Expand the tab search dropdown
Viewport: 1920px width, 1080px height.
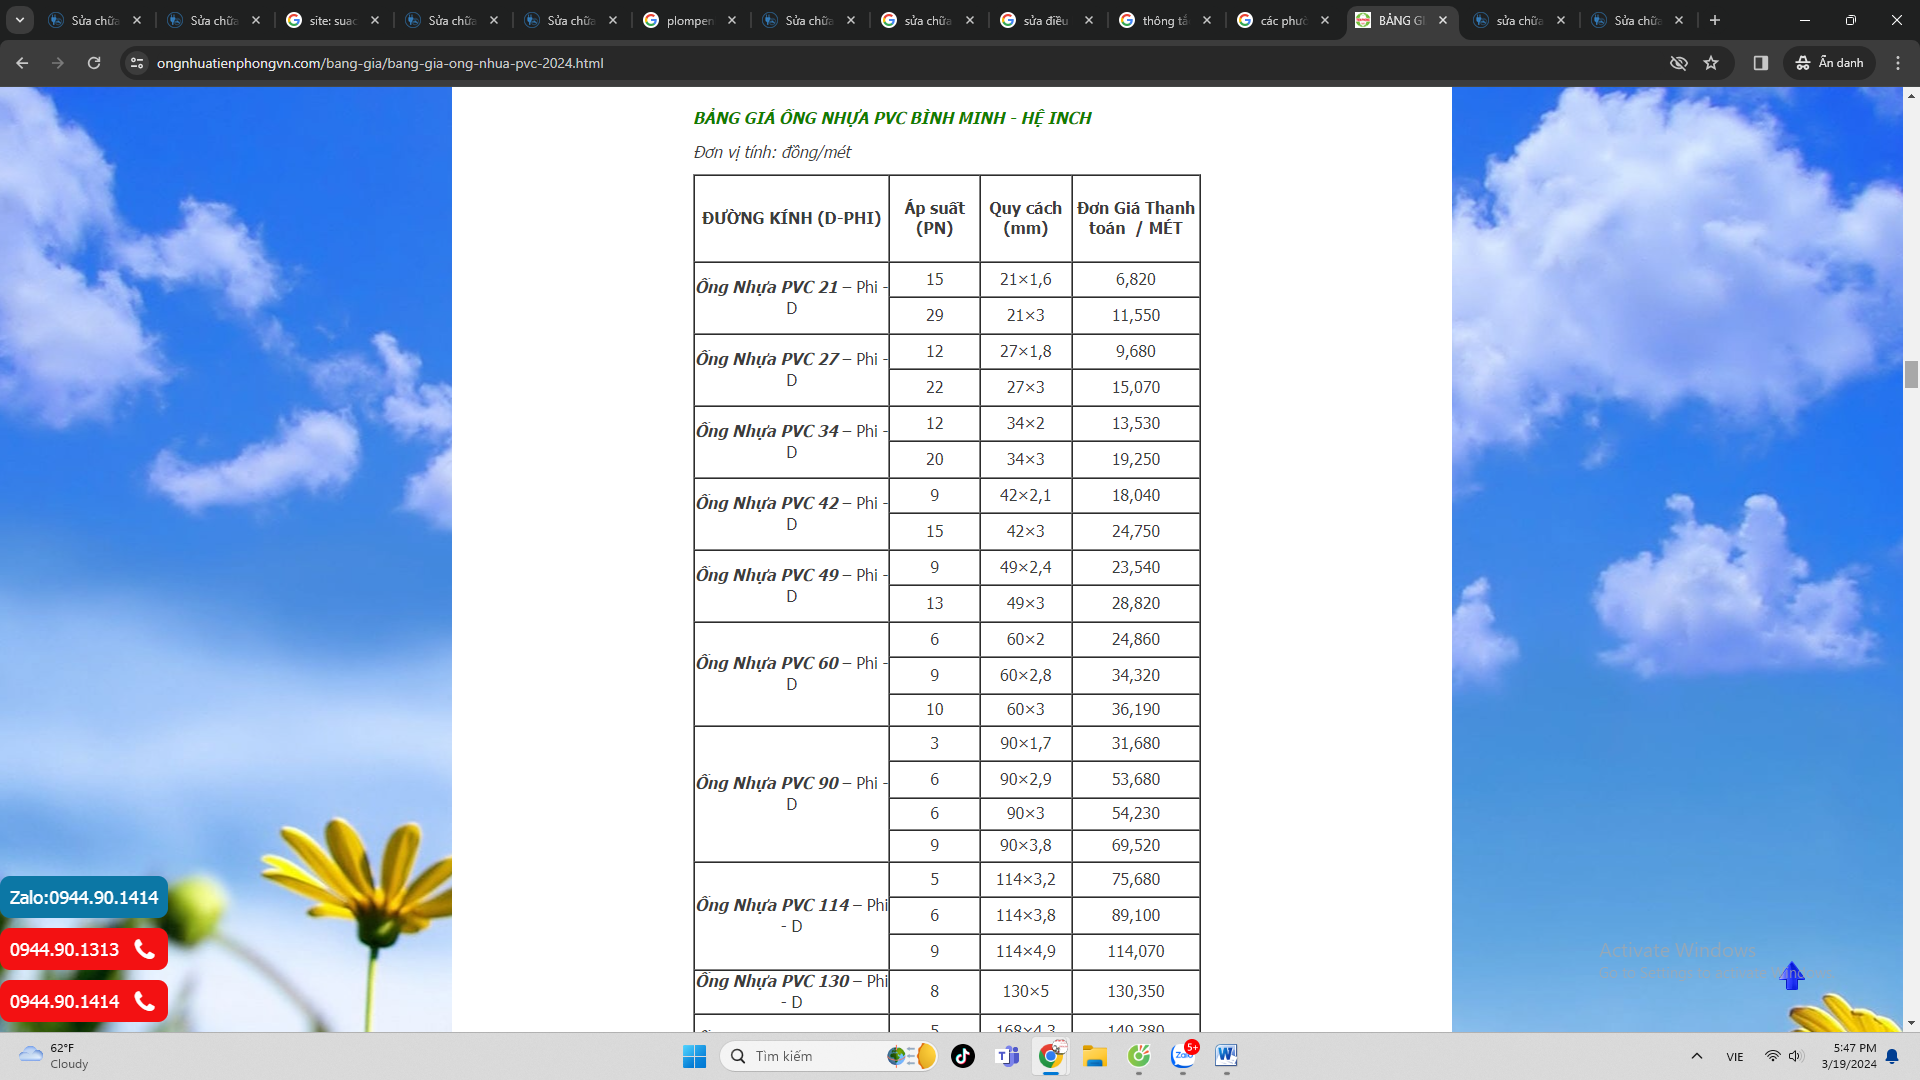(20, 20)
